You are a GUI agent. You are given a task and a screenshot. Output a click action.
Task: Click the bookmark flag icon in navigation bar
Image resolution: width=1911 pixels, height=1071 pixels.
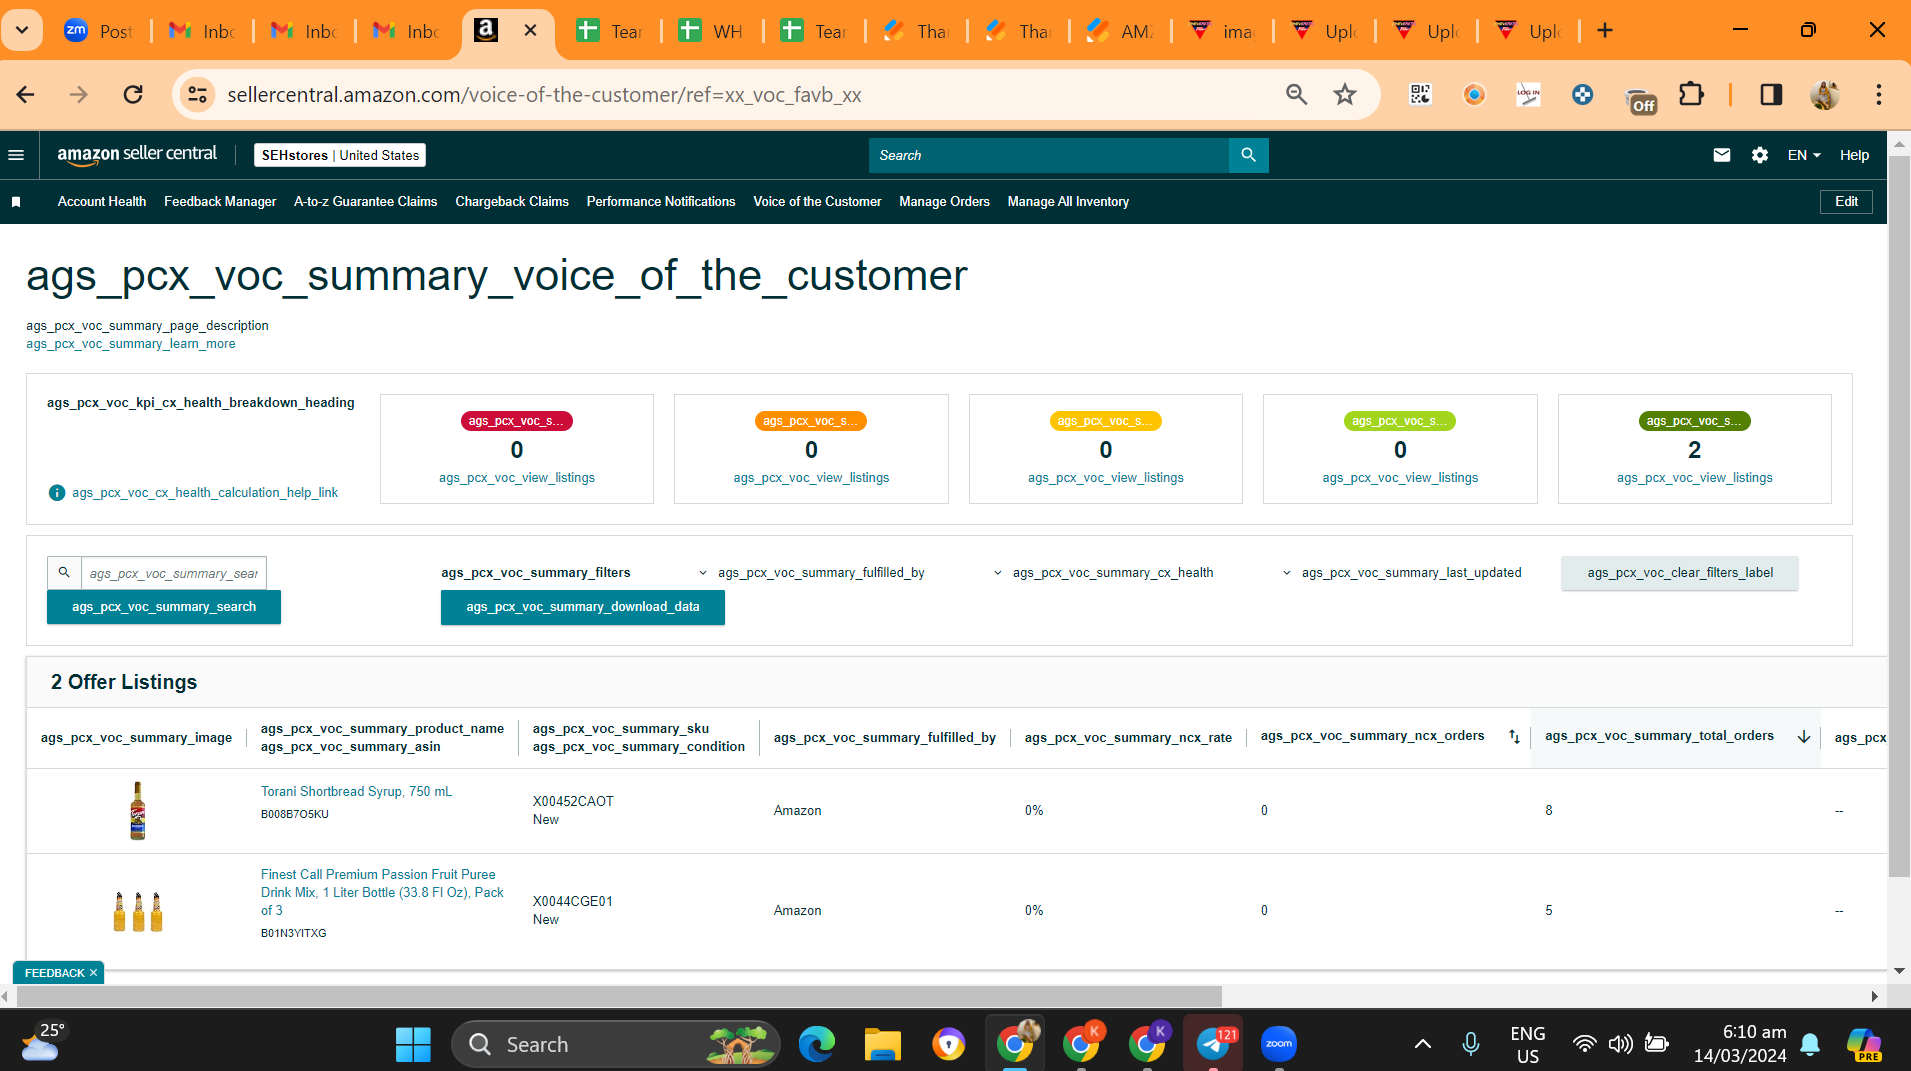(16, 202)
